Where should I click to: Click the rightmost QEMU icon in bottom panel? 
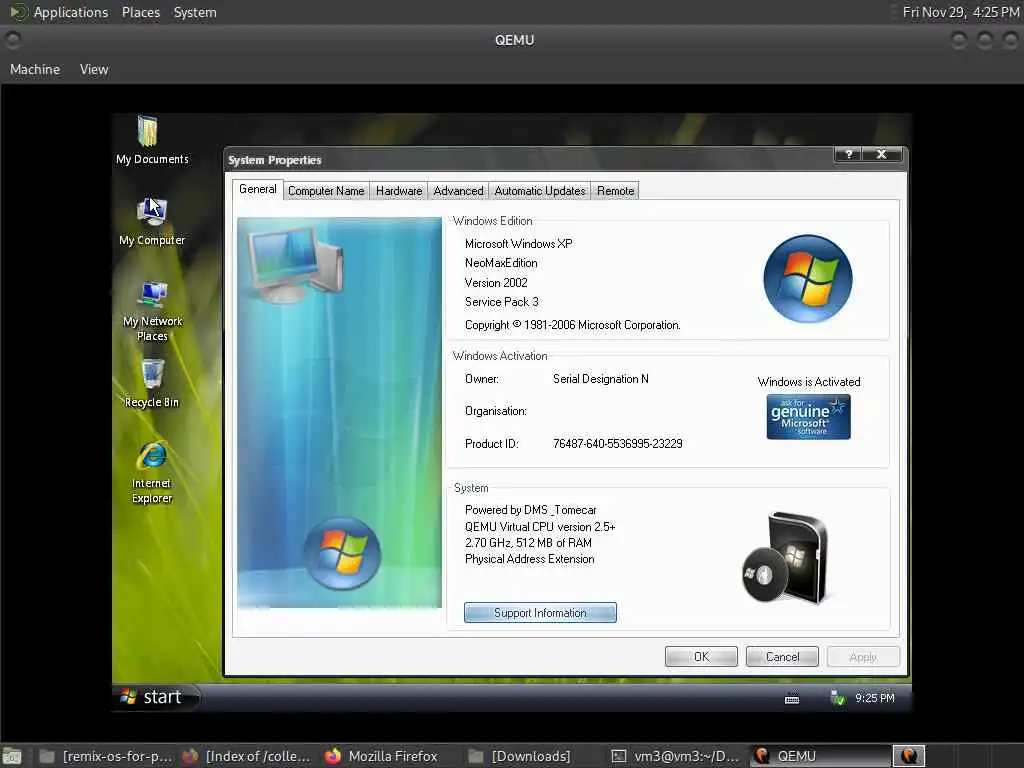click(908, 756)
